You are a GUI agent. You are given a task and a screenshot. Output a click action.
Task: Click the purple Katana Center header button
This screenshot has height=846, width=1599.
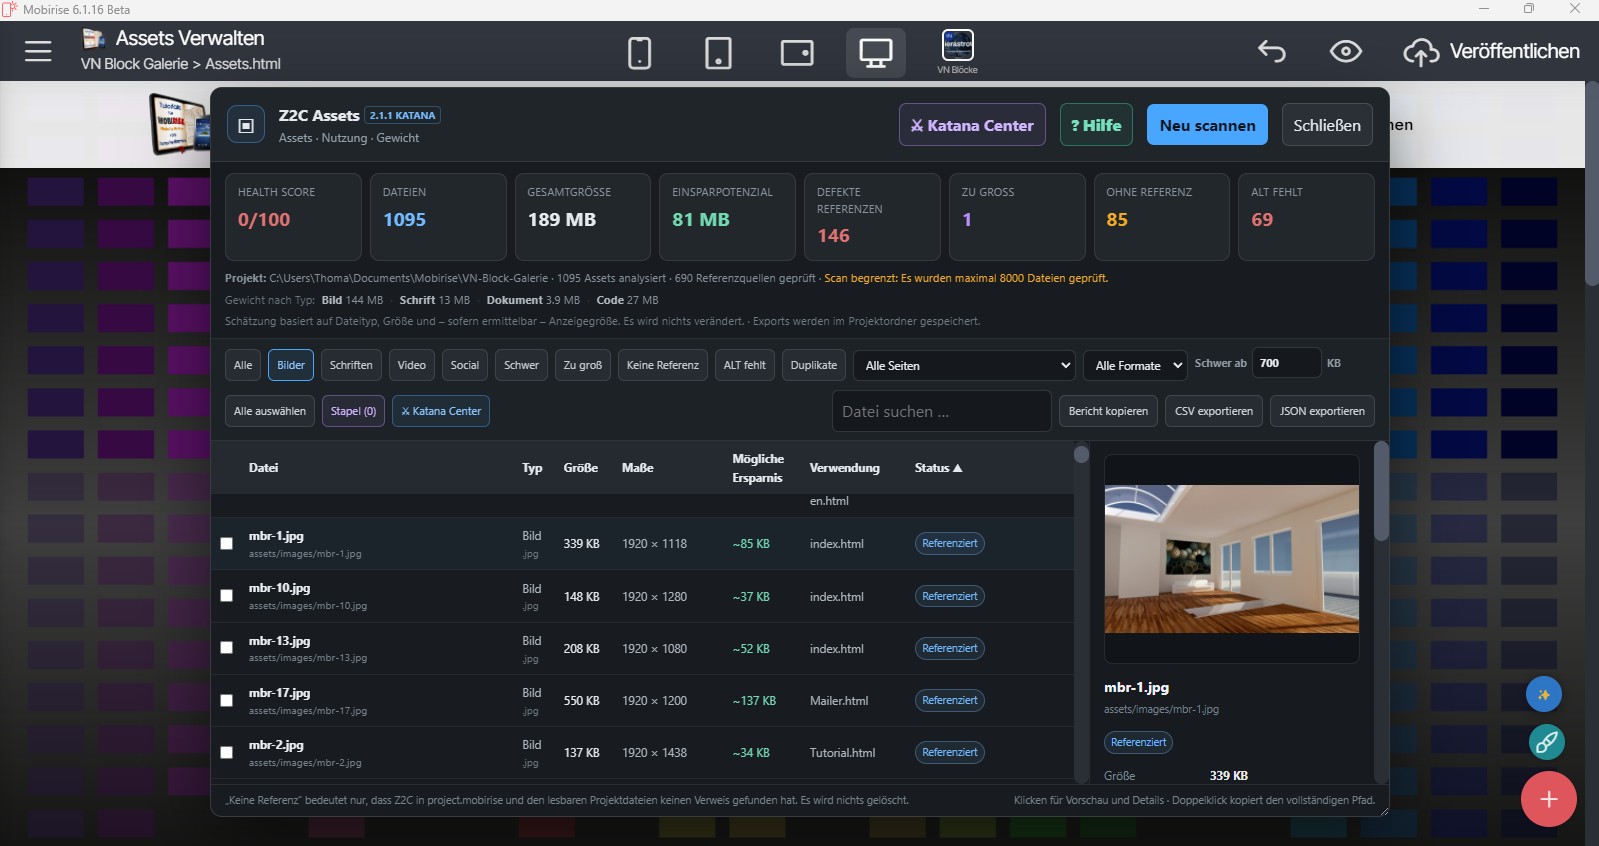(972, 125)
